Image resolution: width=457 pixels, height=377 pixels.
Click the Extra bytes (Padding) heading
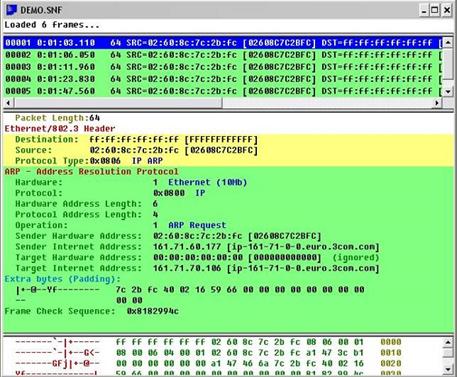(x=62, y=279)
